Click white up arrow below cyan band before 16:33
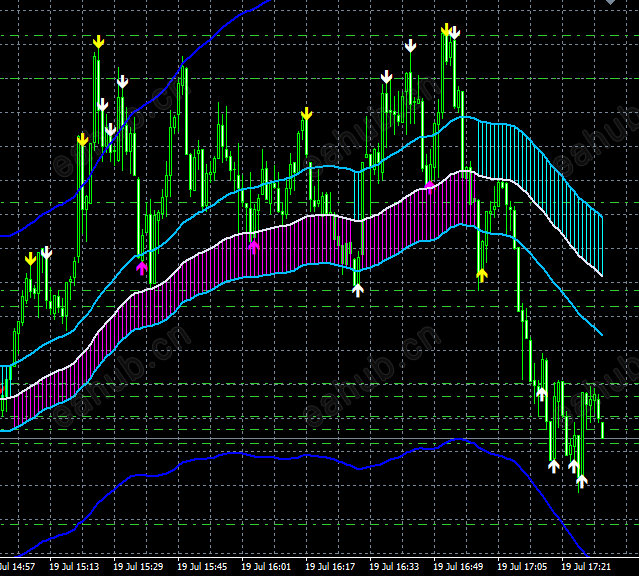 coord(357,290)
